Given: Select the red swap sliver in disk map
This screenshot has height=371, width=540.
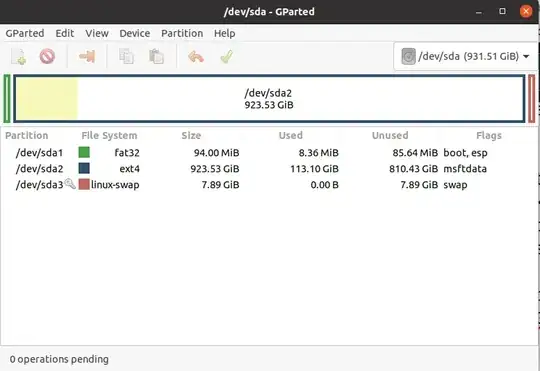Looking at the screenshot, I should (x=532, y=99).
